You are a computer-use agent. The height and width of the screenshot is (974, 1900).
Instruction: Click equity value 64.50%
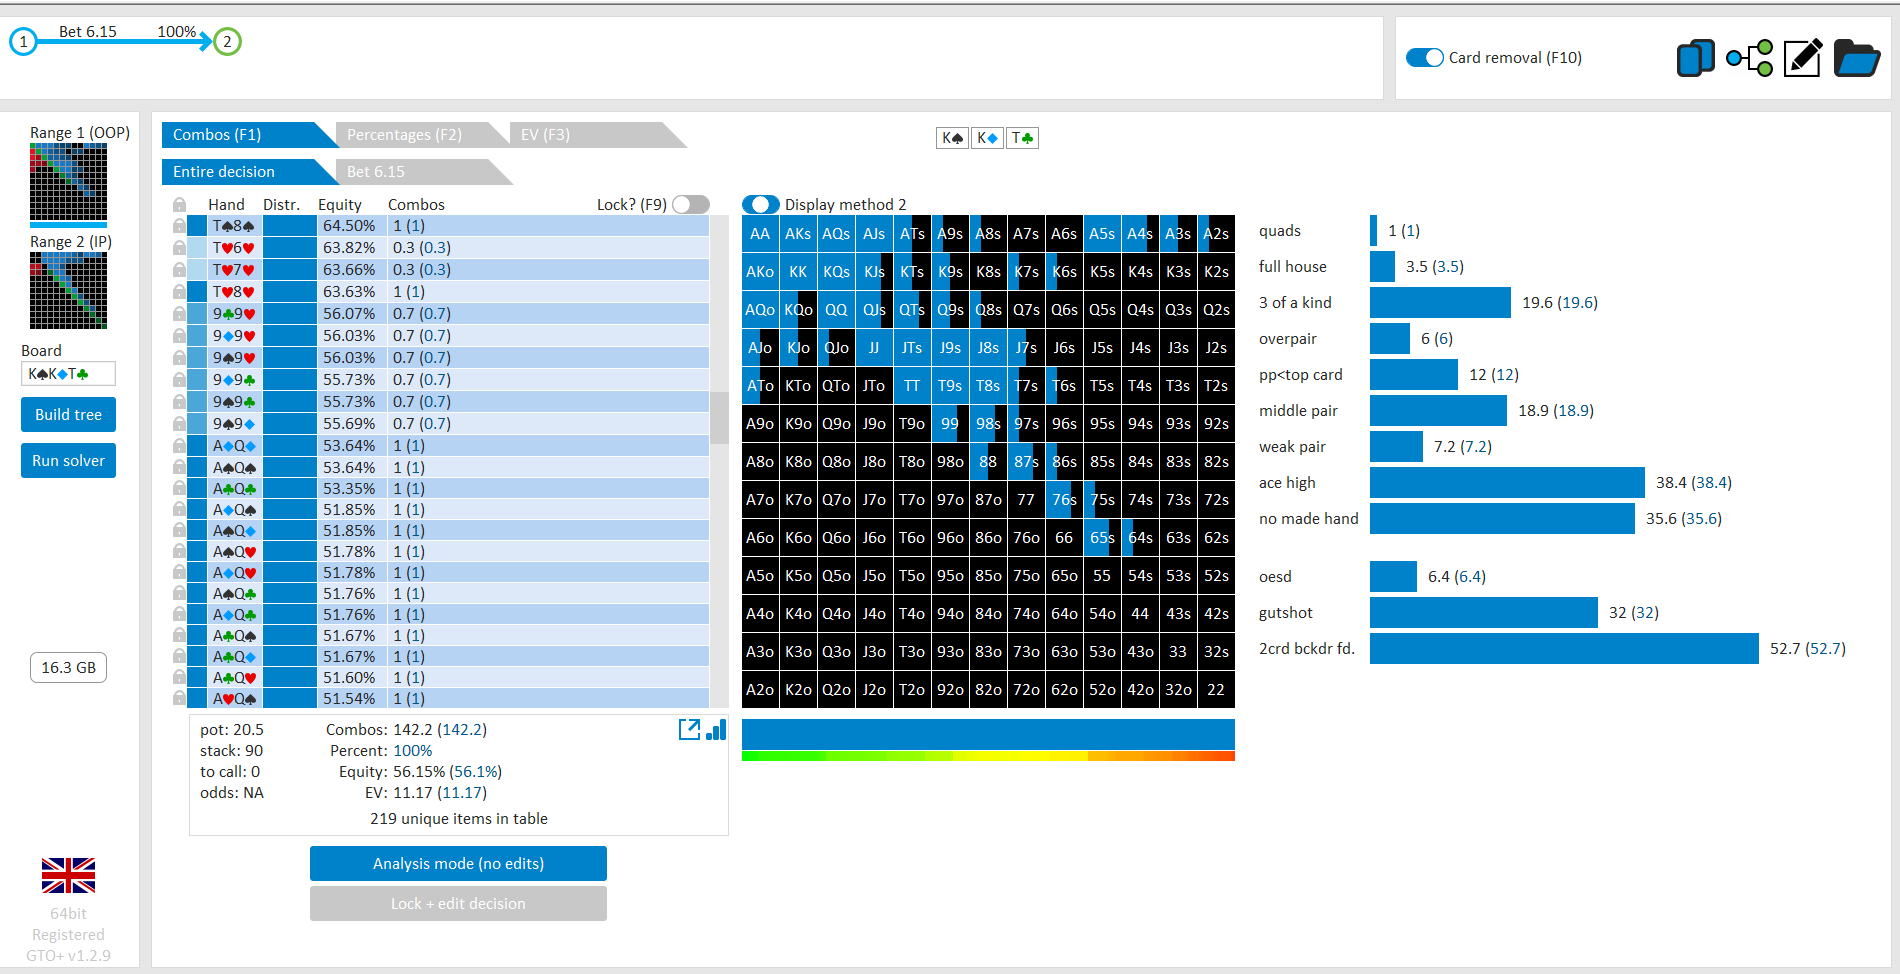click(349, 226)
